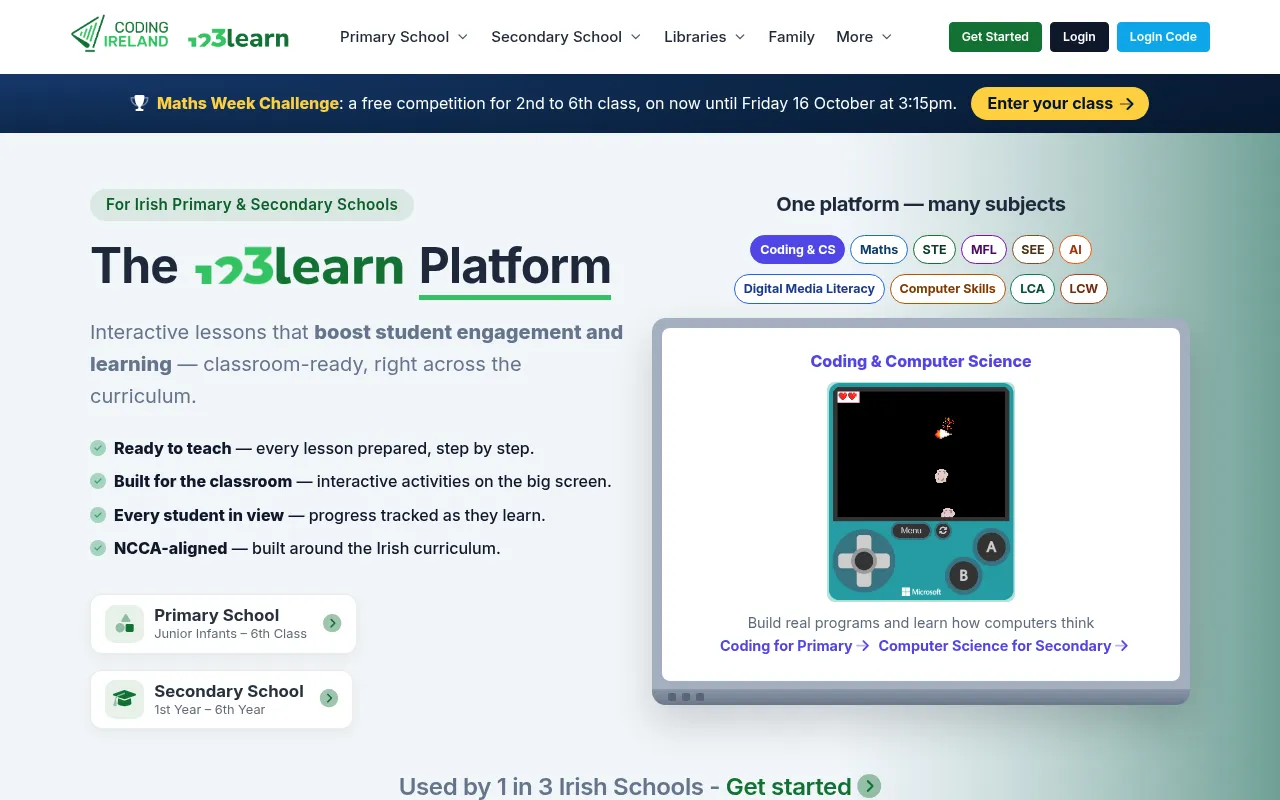Click the black game screen preview

(921, 454)
